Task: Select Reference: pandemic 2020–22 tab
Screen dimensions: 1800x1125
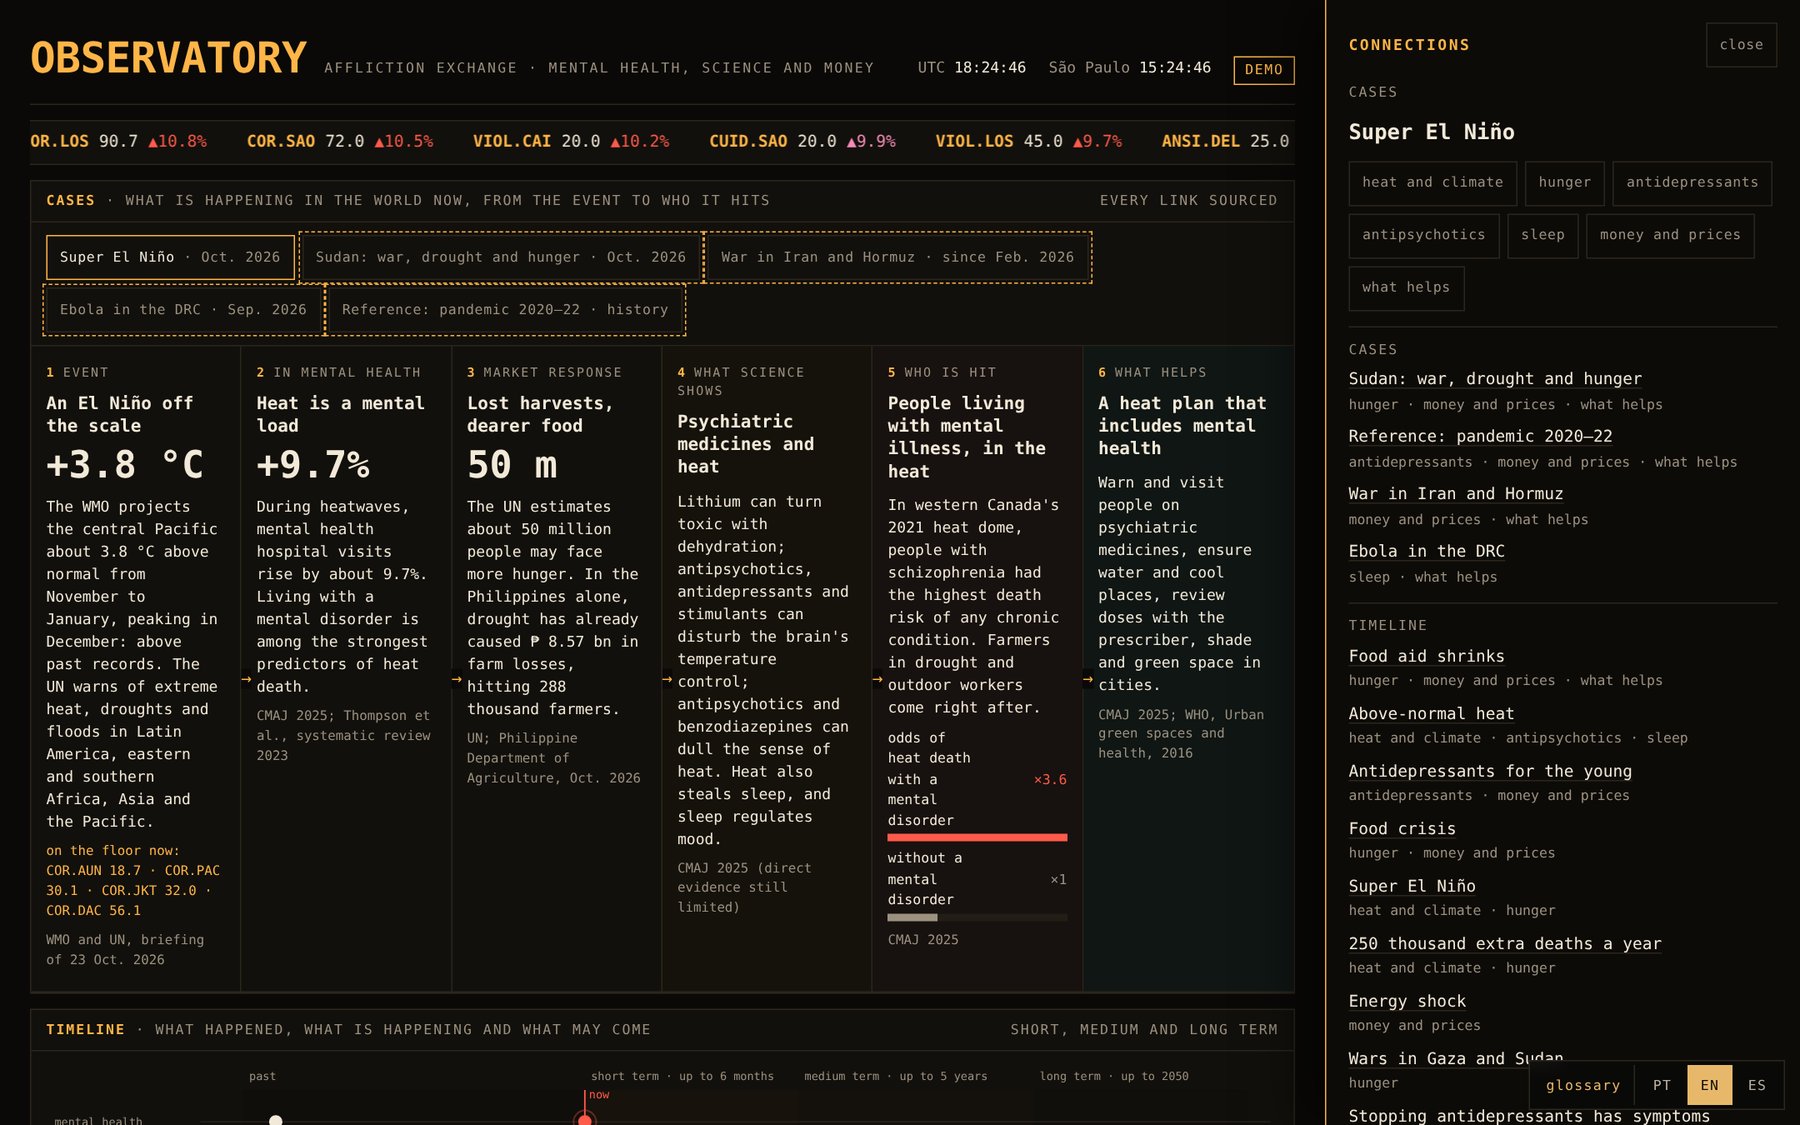Action: pyautogui.click(x=505, y=310)
